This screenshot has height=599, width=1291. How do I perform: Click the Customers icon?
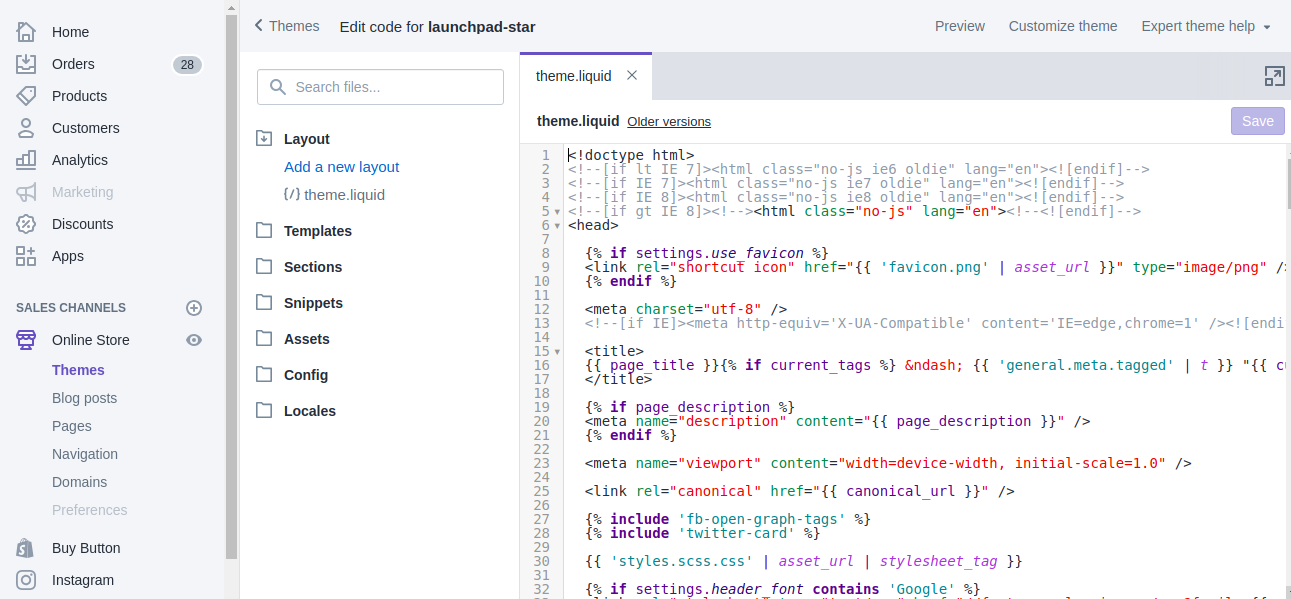click(27, 127)
